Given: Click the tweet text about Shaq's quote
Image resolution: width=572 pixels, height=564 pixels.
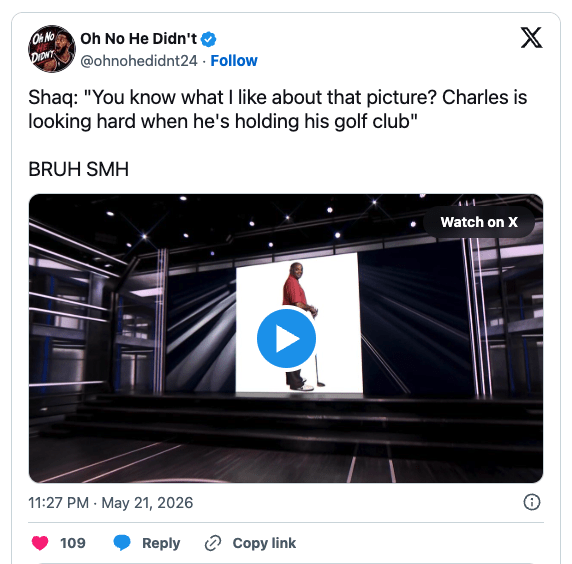Looking at the screenshot, I should (x=278, y=109).
